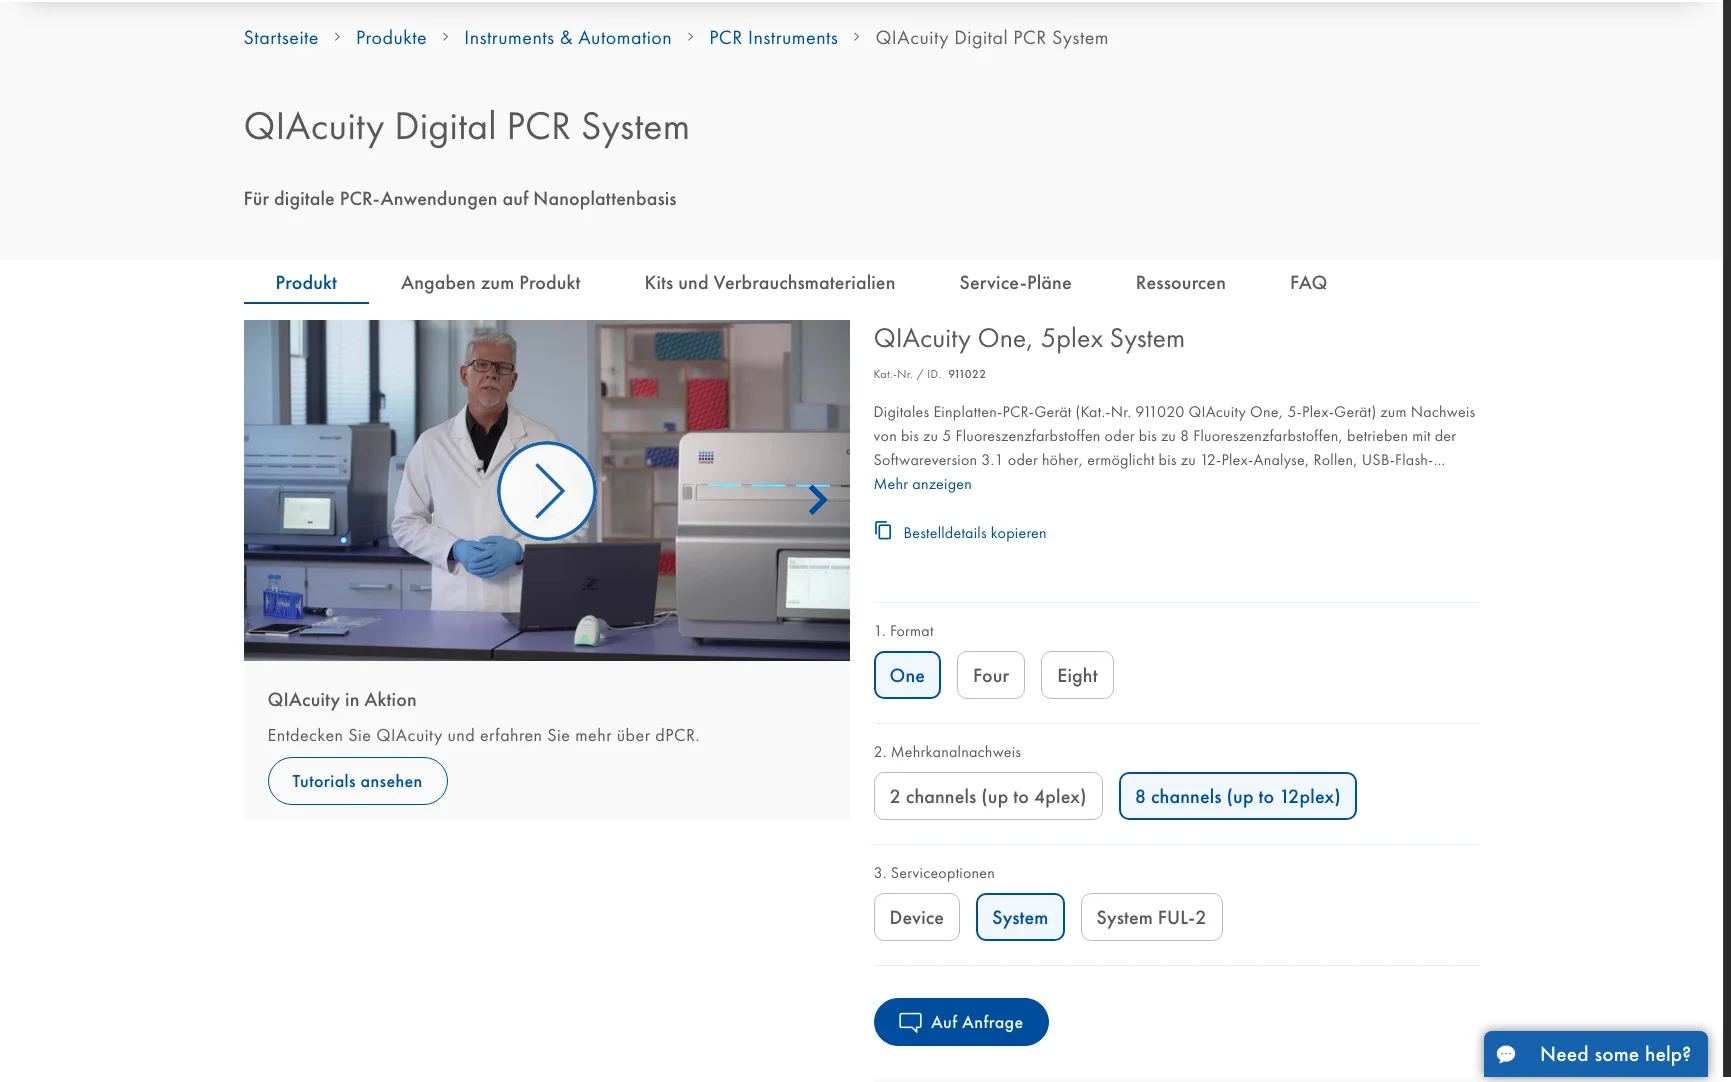Viewport: 1731px width, 1082px height.
Task: Expand description with Mehr anzeigen
Action: 922,484
